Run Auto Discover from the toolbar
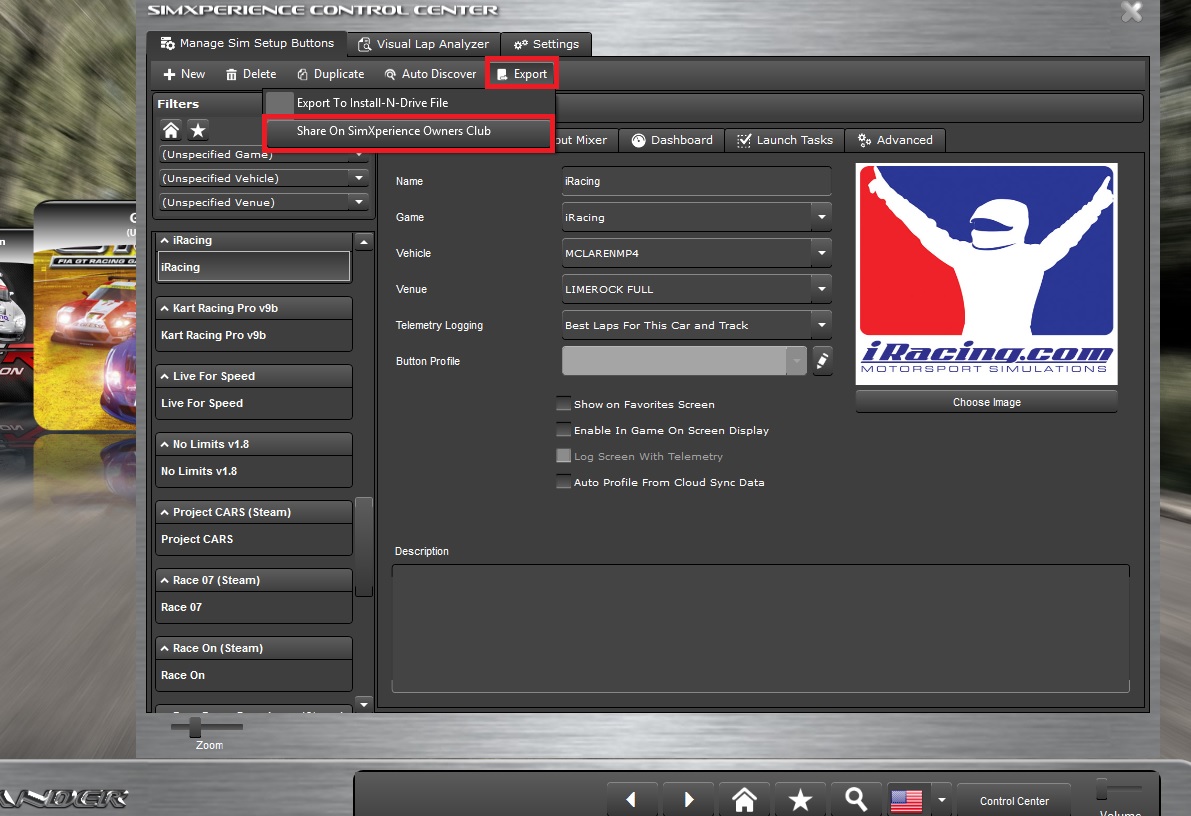The height and width of the screenshot is (816, 1191). (x=430, y=74)
